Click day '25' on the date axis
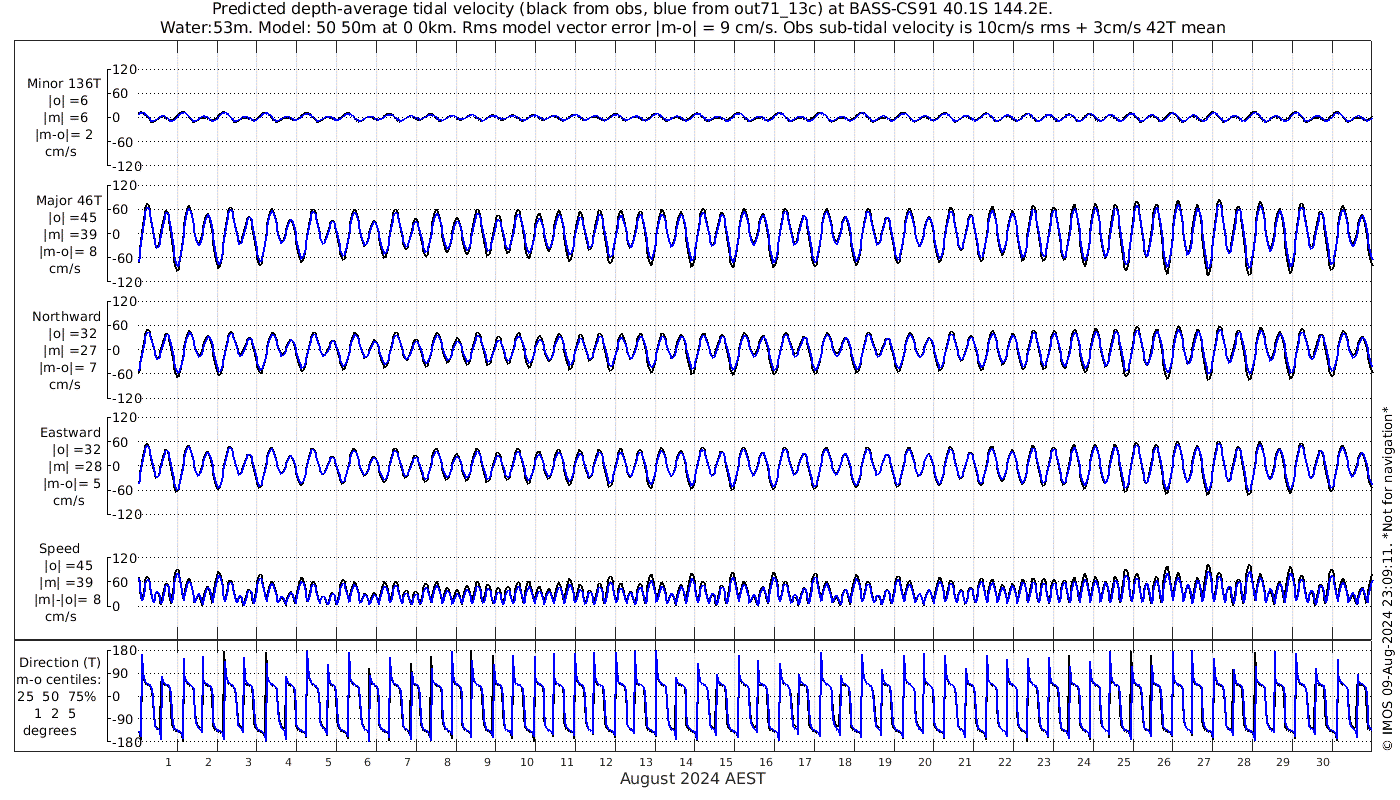The height and width of the screenshot is (800, 1400). coord(1124,763)
